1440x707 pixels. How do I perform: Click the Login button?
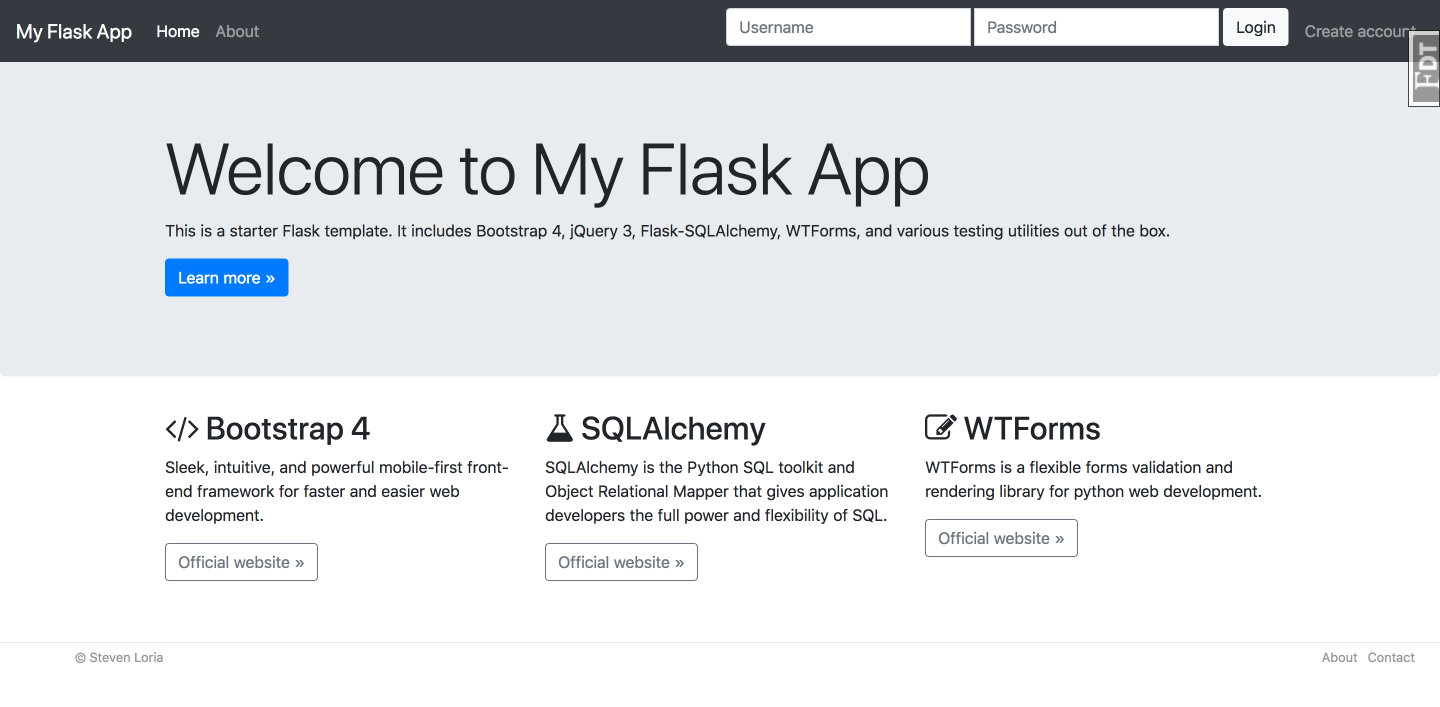(1255, 27)
